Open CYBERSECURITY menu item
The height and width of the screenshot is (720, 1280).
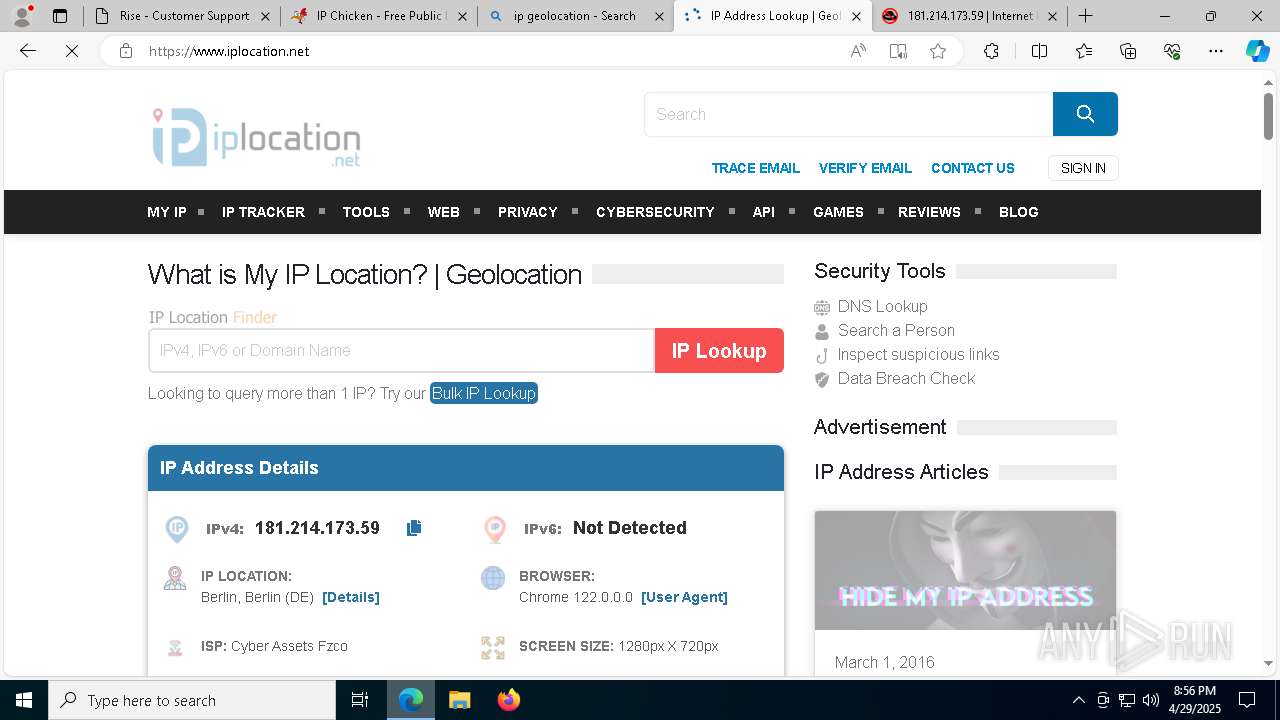point(655,212)
